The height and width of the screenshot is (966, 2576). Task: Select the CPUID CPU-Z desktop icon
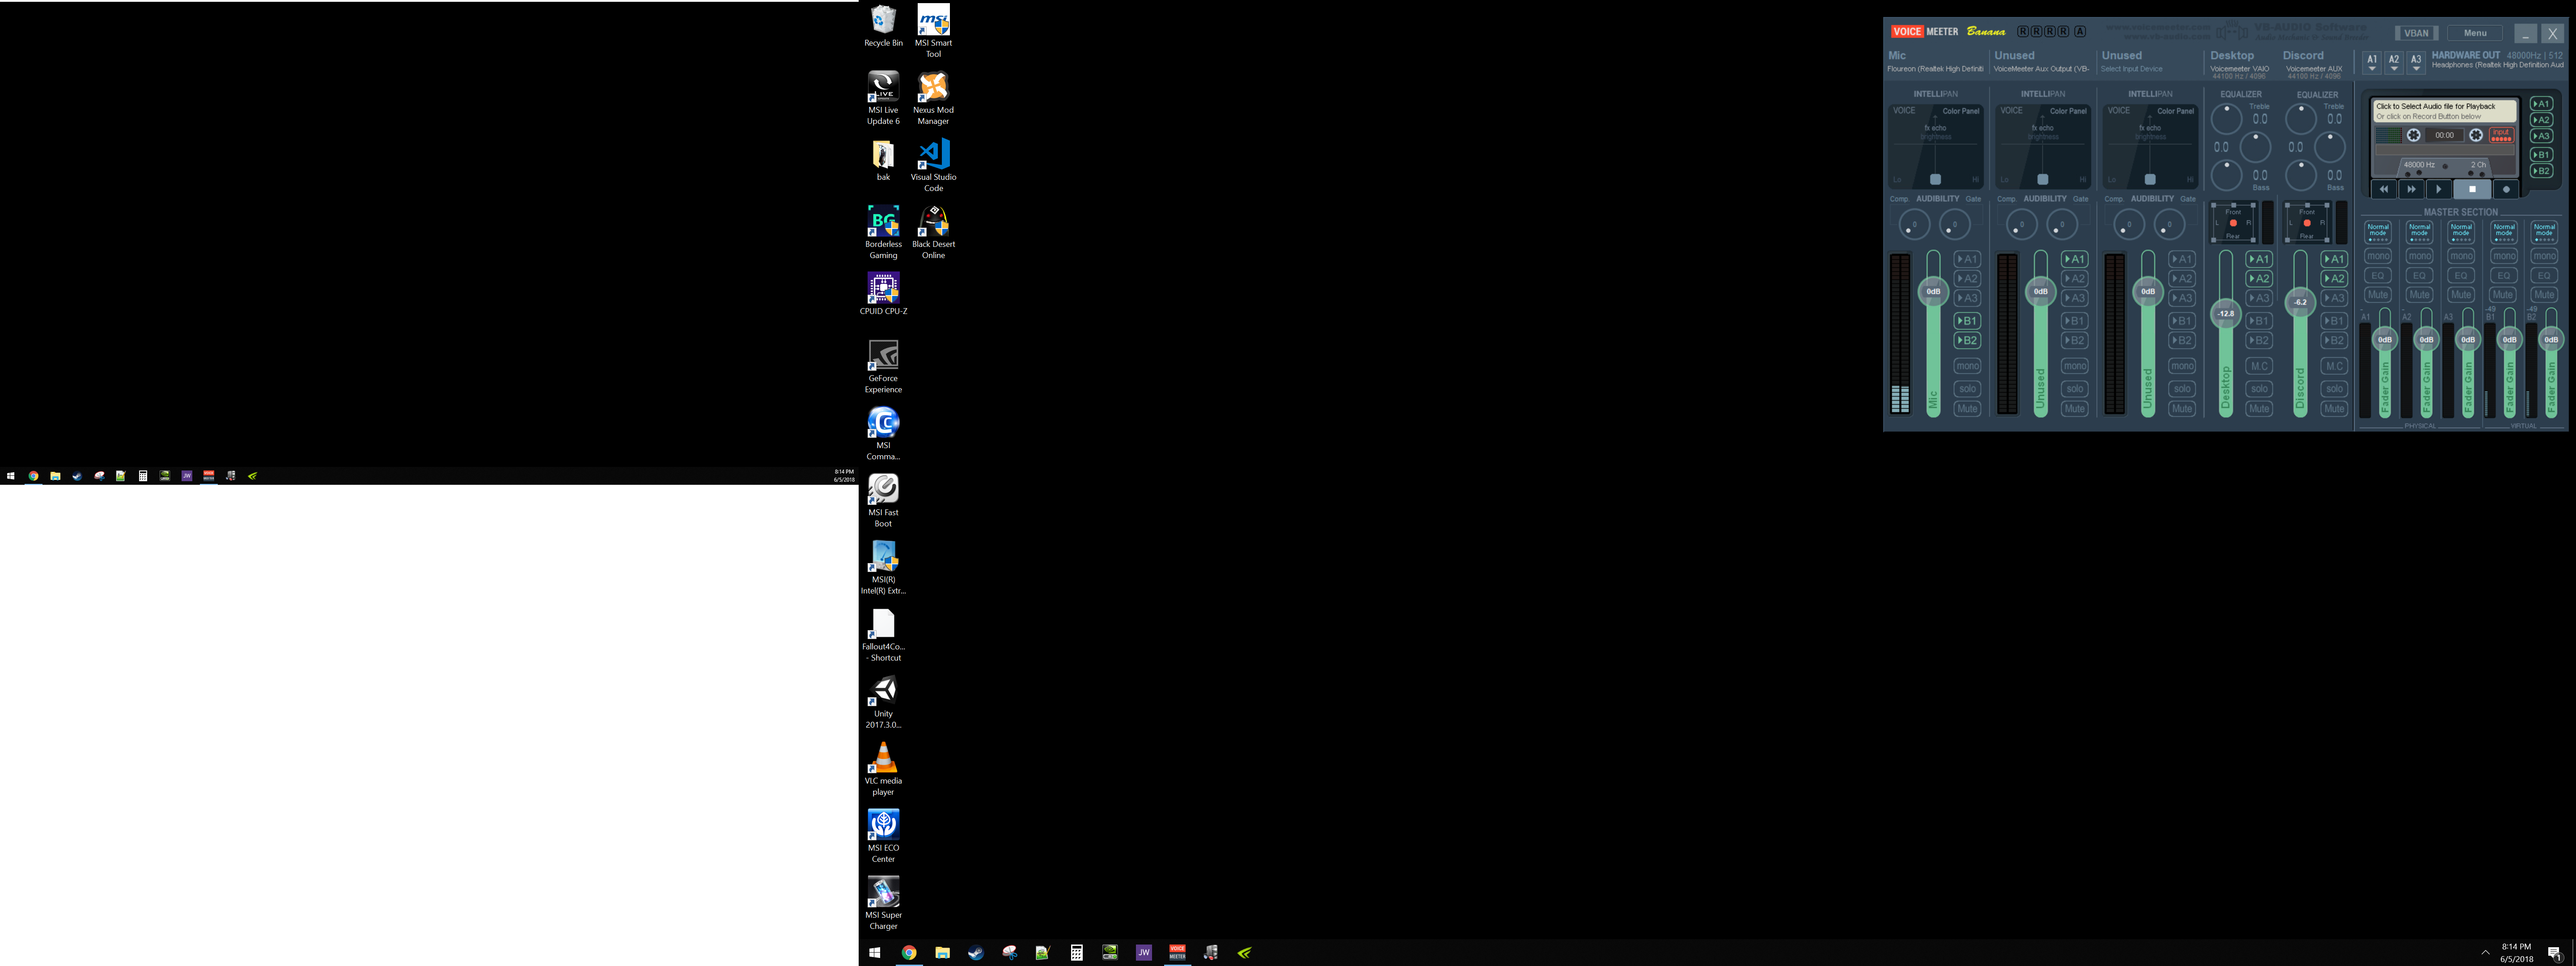pos(883,294)
